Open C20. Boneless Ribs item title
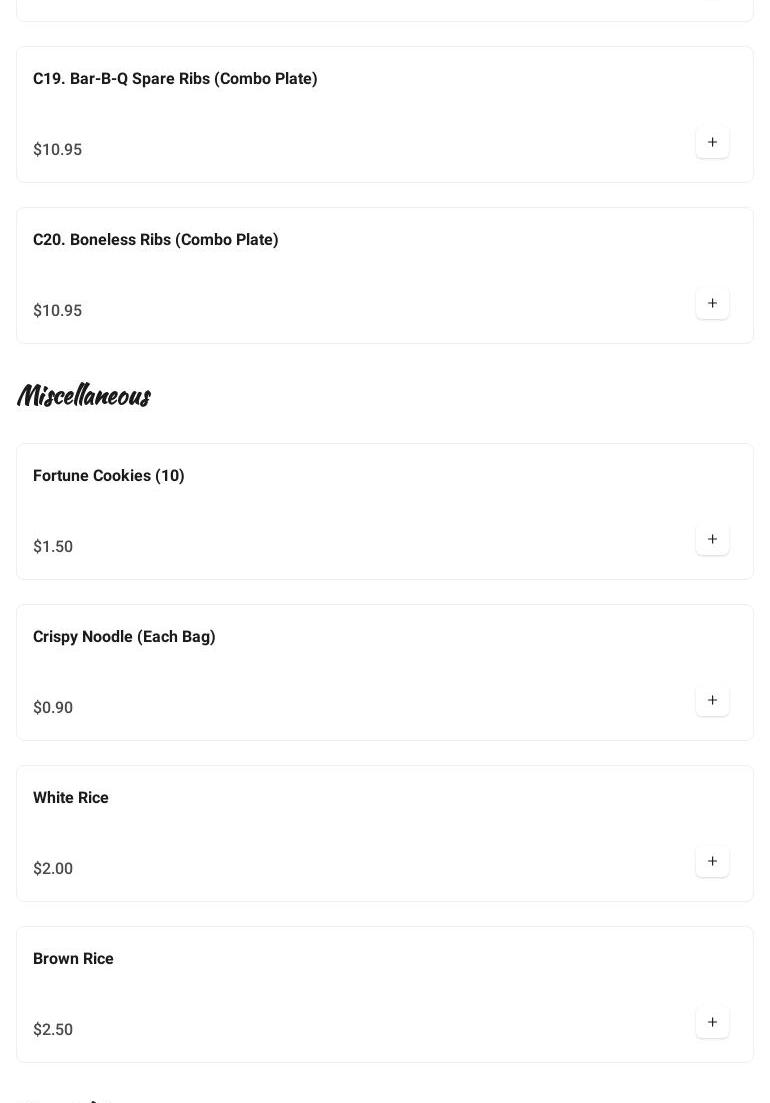Screen dimensions: 770x1103 click(x=156, y=240)
